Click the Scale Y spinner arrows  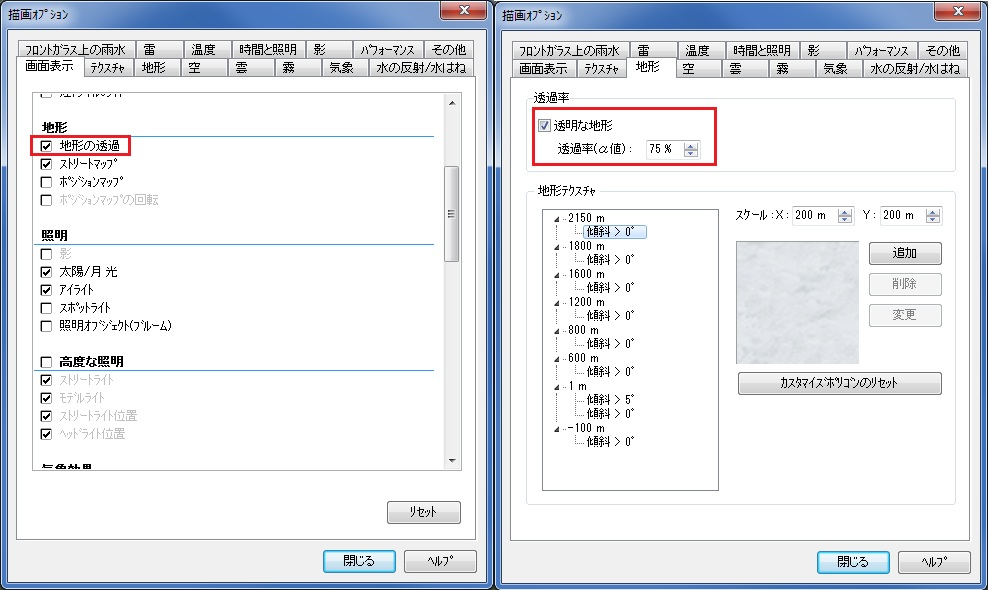tap(933, 216)
